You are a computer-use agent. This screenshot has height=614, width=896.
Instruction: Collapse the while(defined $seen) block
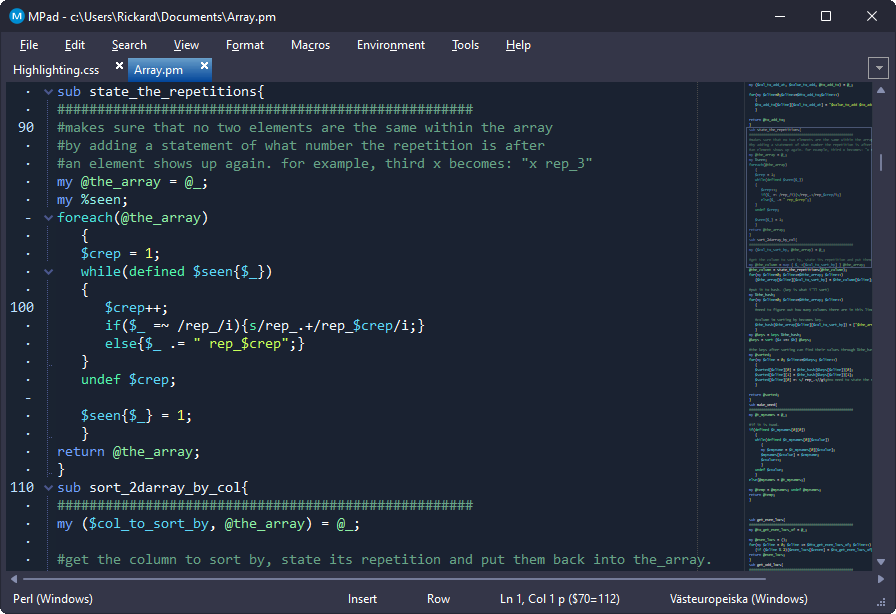click(47, 272)
